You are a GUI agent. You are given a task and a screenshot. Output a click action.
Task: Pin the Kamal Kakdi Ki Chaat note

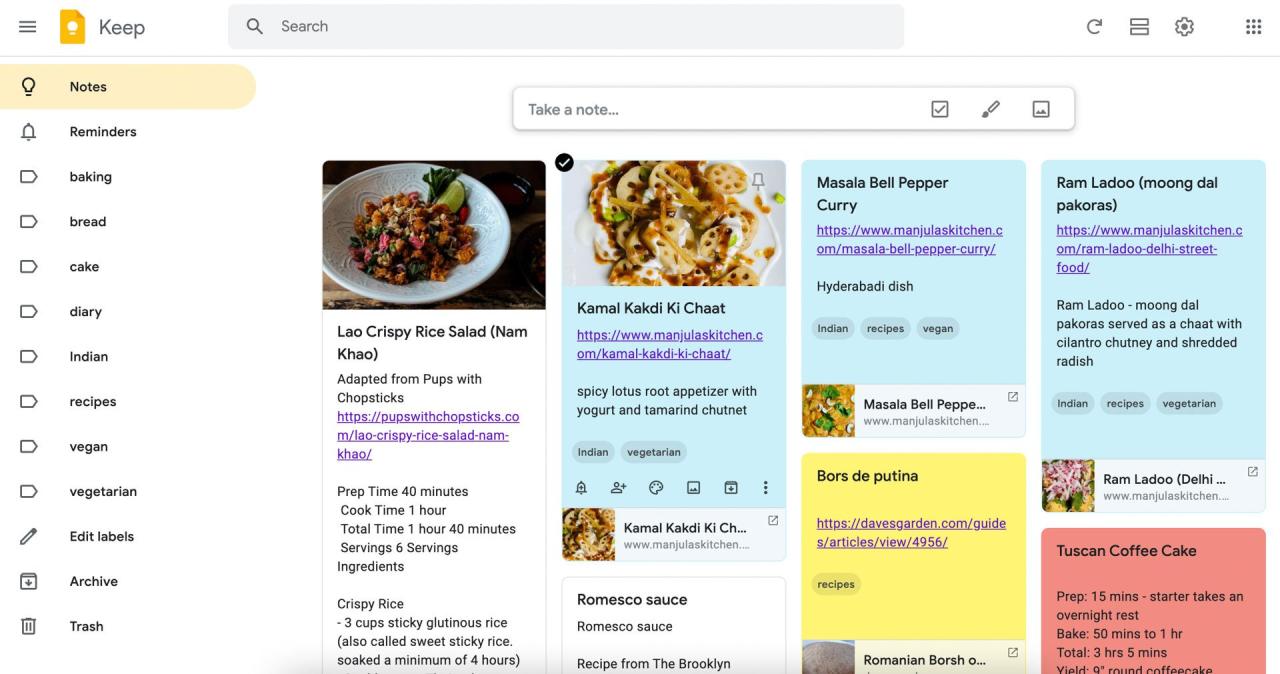(x=758, y=180)
